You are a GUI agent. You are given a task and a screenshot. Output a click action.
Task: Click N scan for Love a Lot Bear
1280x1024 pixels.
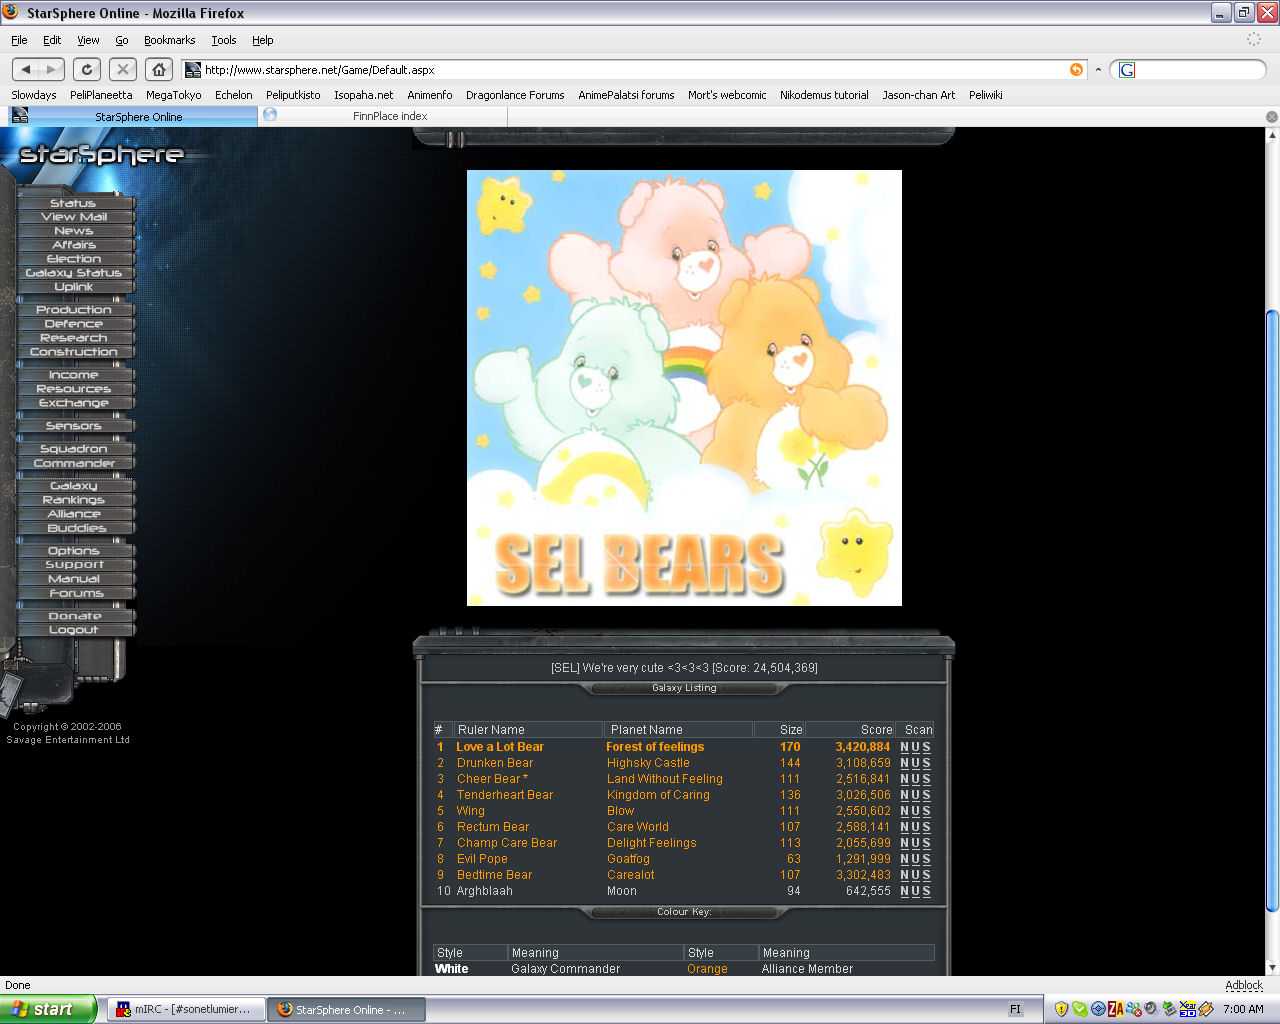tap(904, 747)
